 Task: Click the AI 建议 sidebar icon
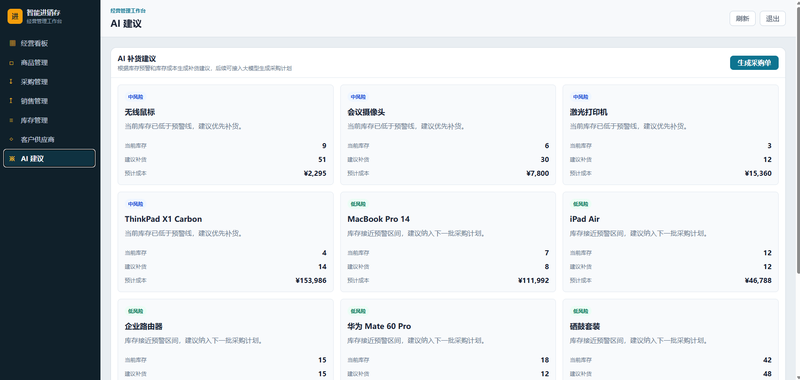[12, 159]
